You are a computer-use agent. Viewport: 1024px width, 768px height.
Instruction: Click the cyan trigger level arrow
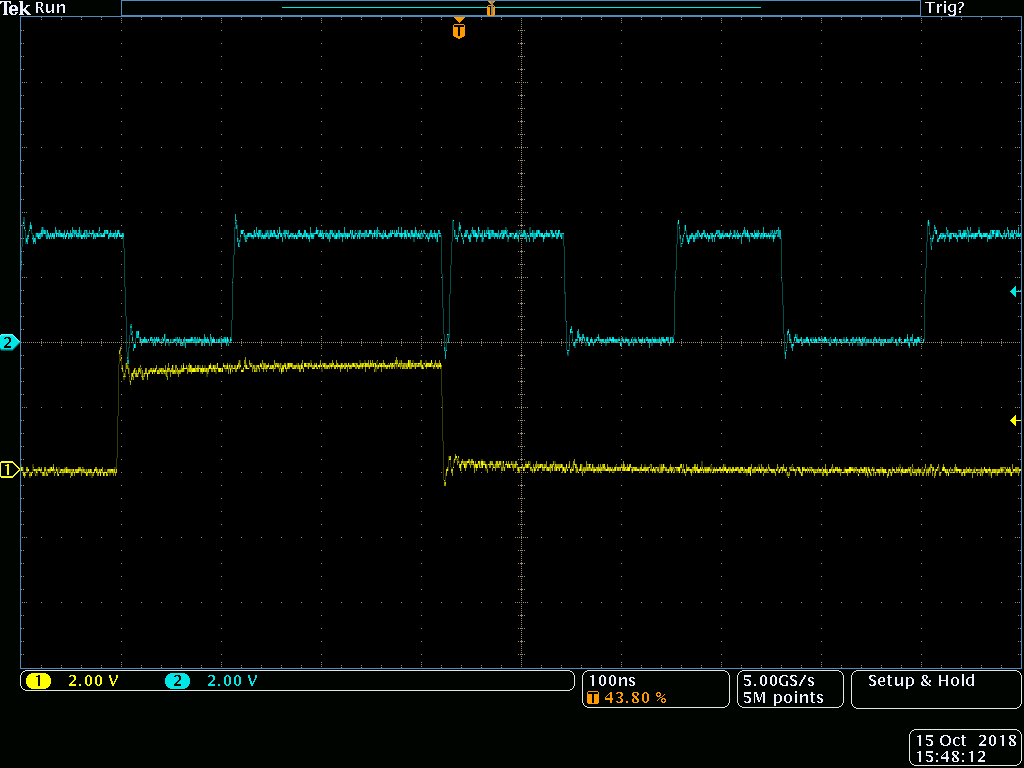(1014, 292)
